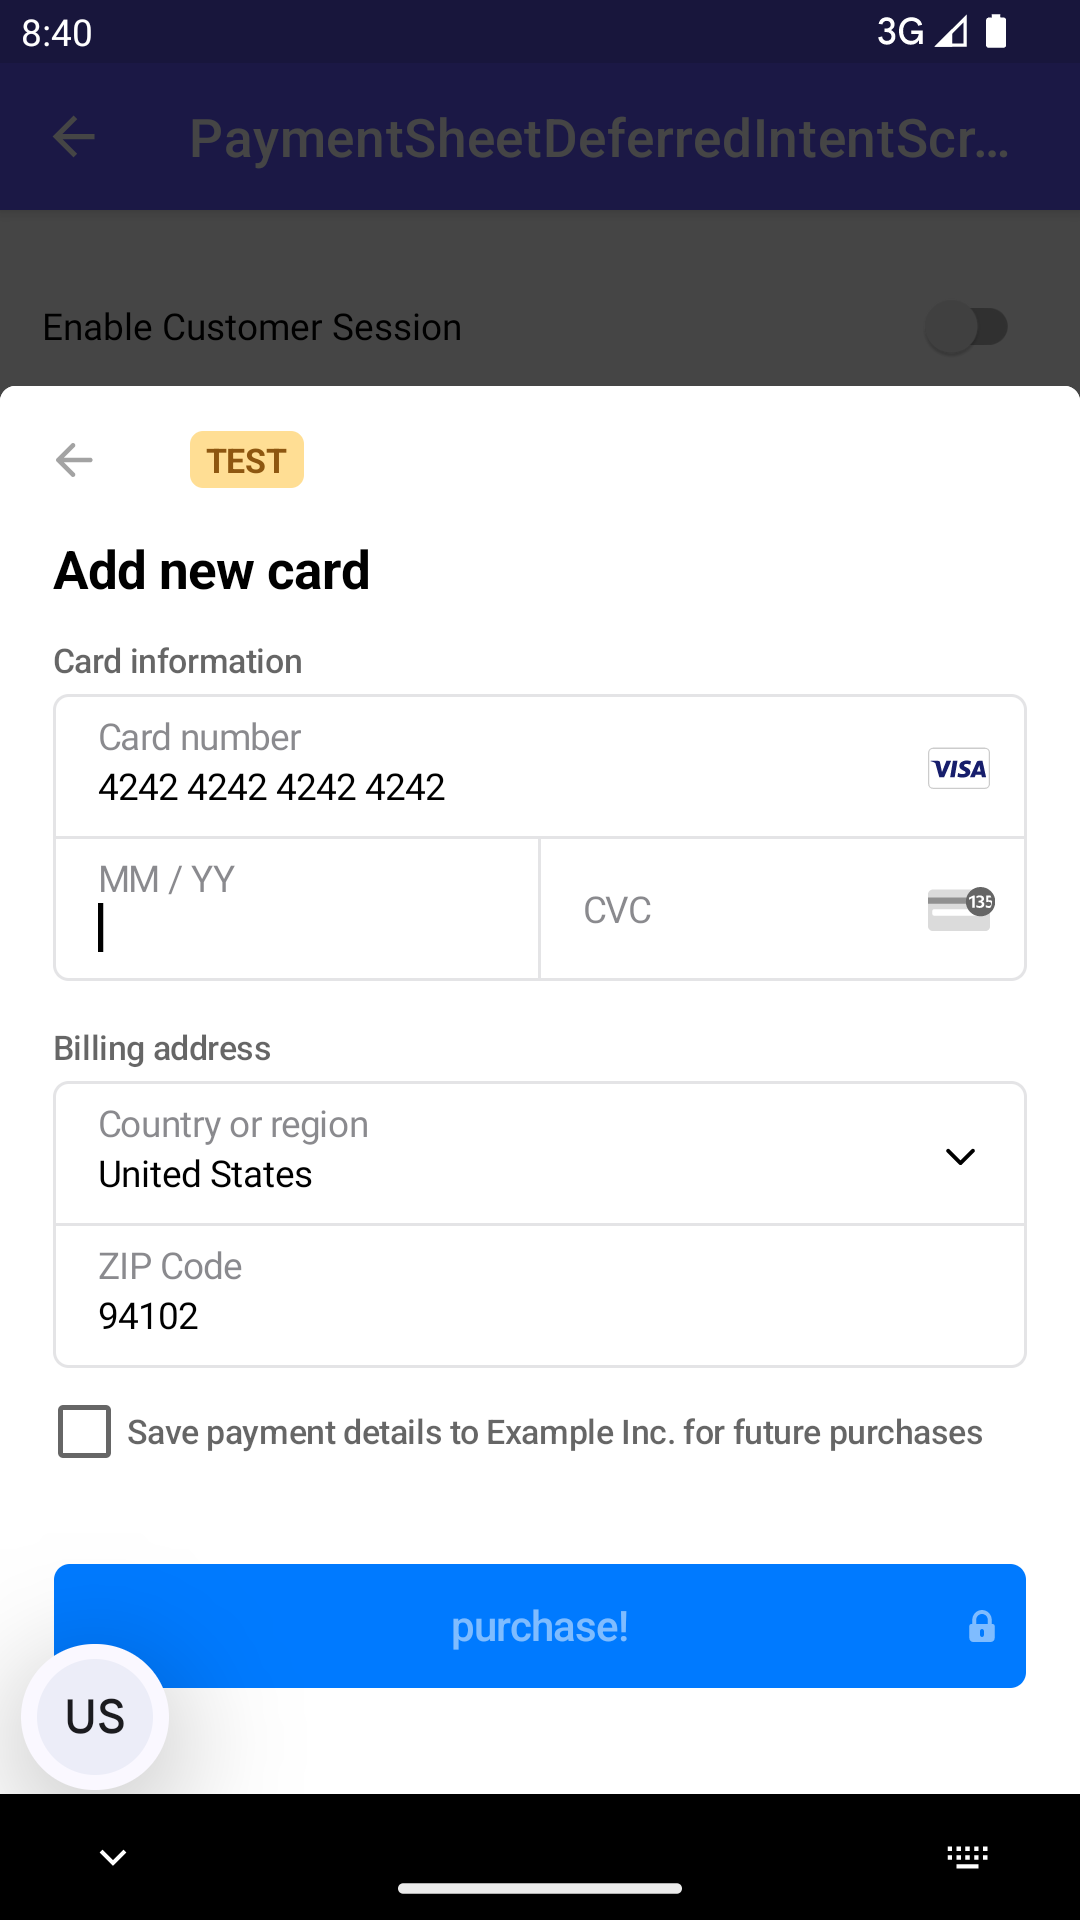The height and width of the screenshot is (1920, 1080).
Task: Tap the Visa card brand icon
Action: point(958,768)
